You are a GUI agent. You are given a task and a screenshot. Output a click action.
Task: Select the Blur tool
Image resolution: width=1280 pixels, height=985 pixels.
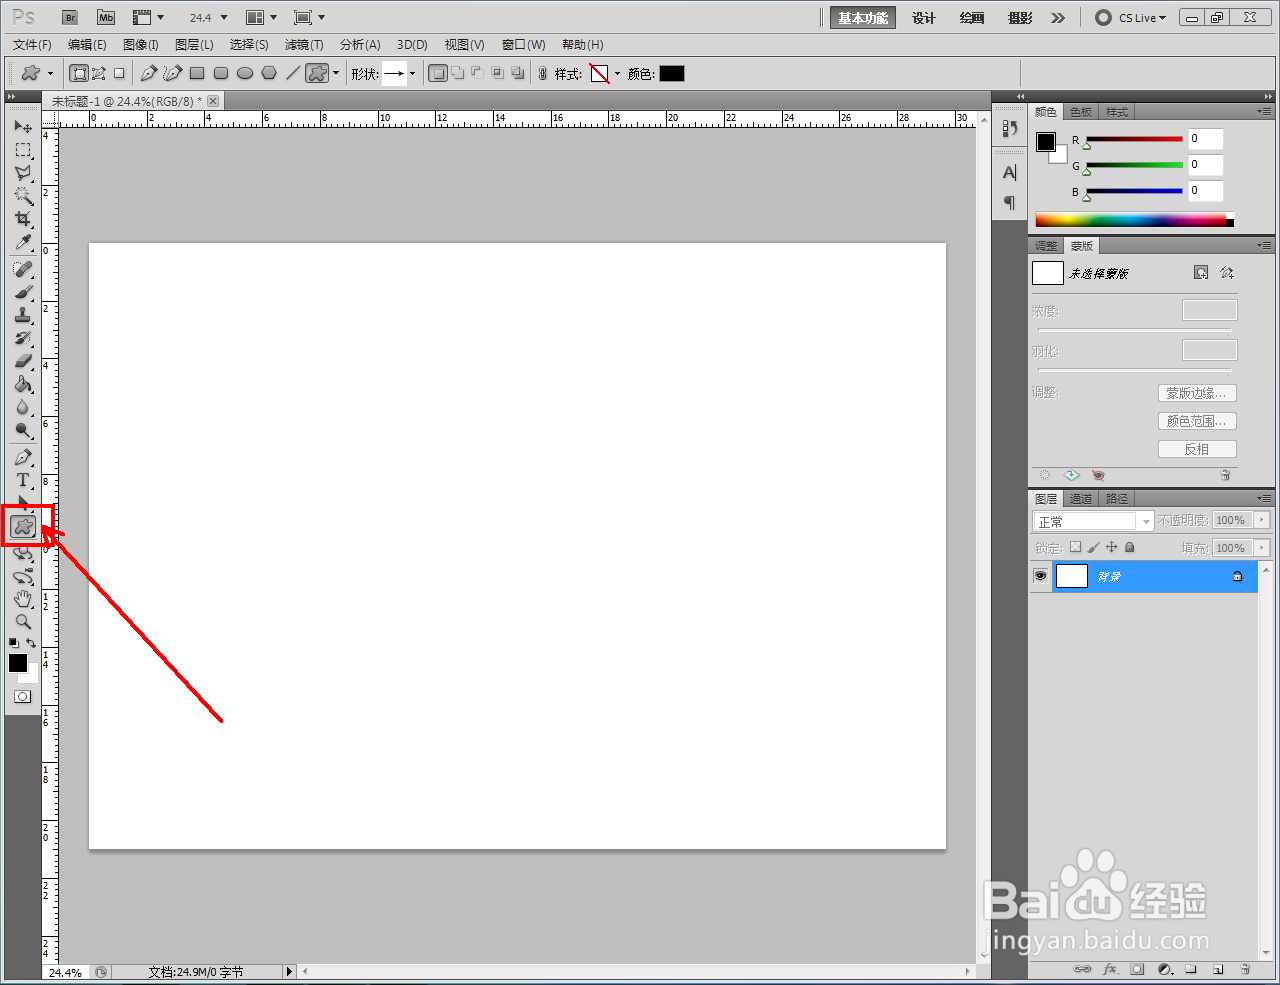click(23, 407)
